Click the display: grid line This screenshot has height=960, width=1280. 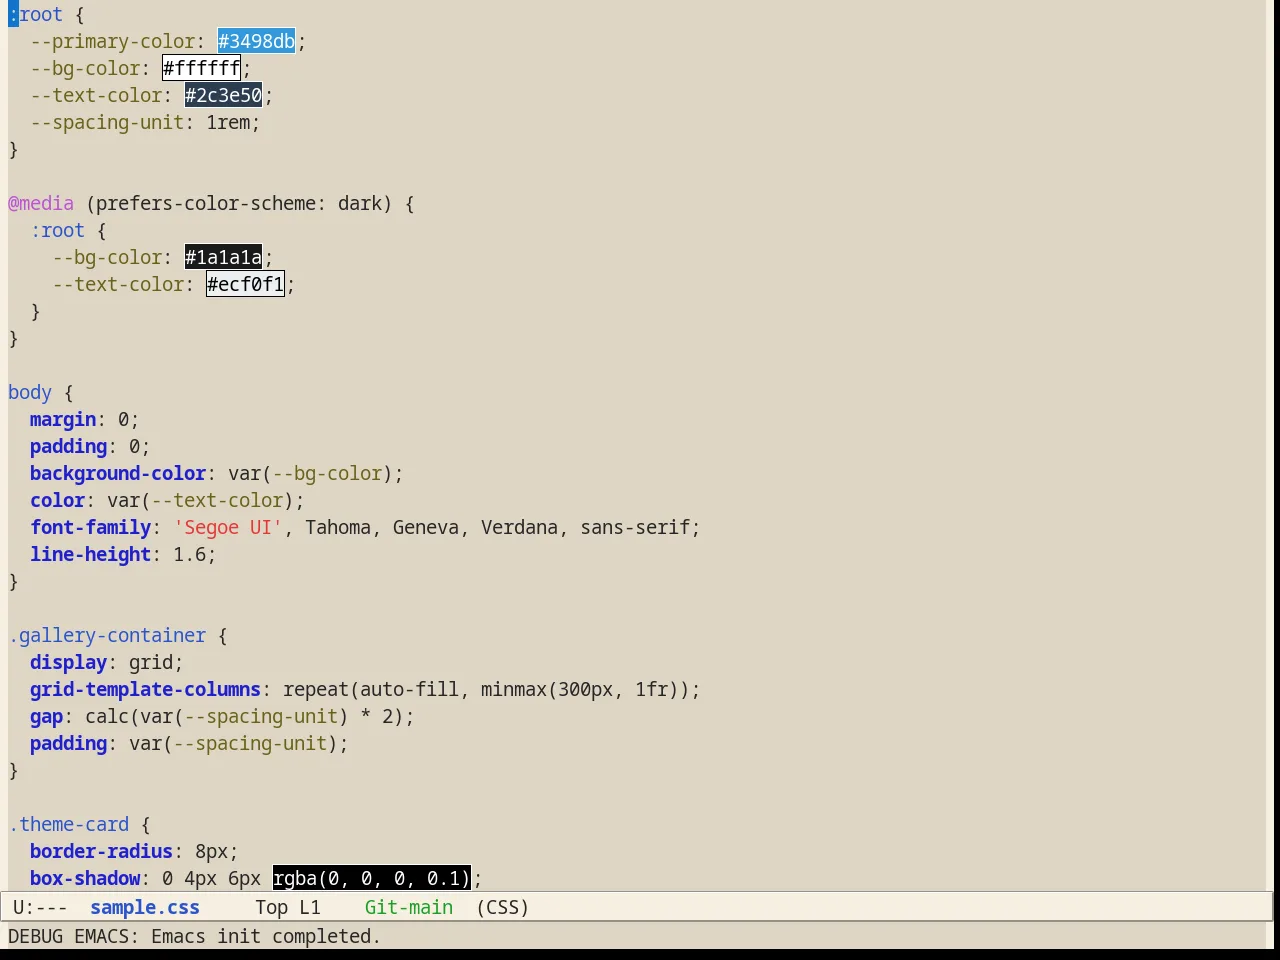point(107,662)
